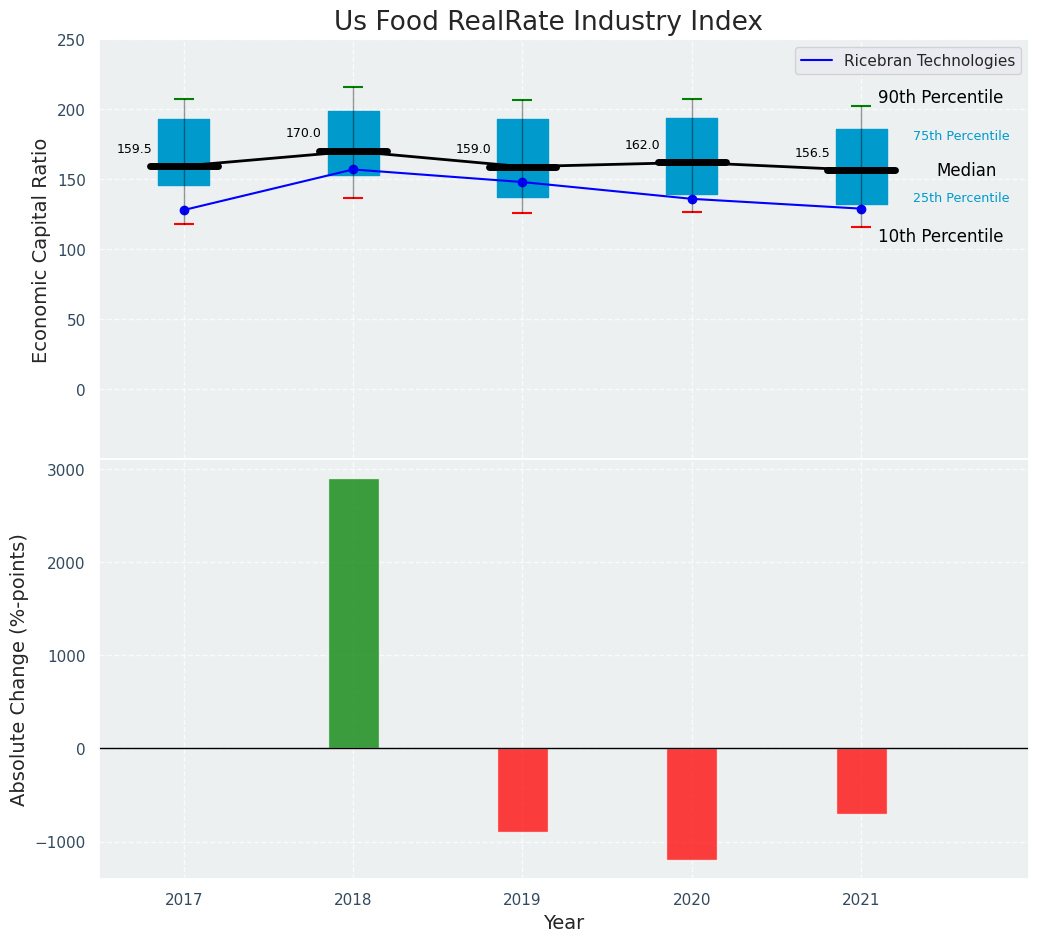1039x942 pixels.
Task: Click the 90th Percentile annotation
Action: [940, 97]
